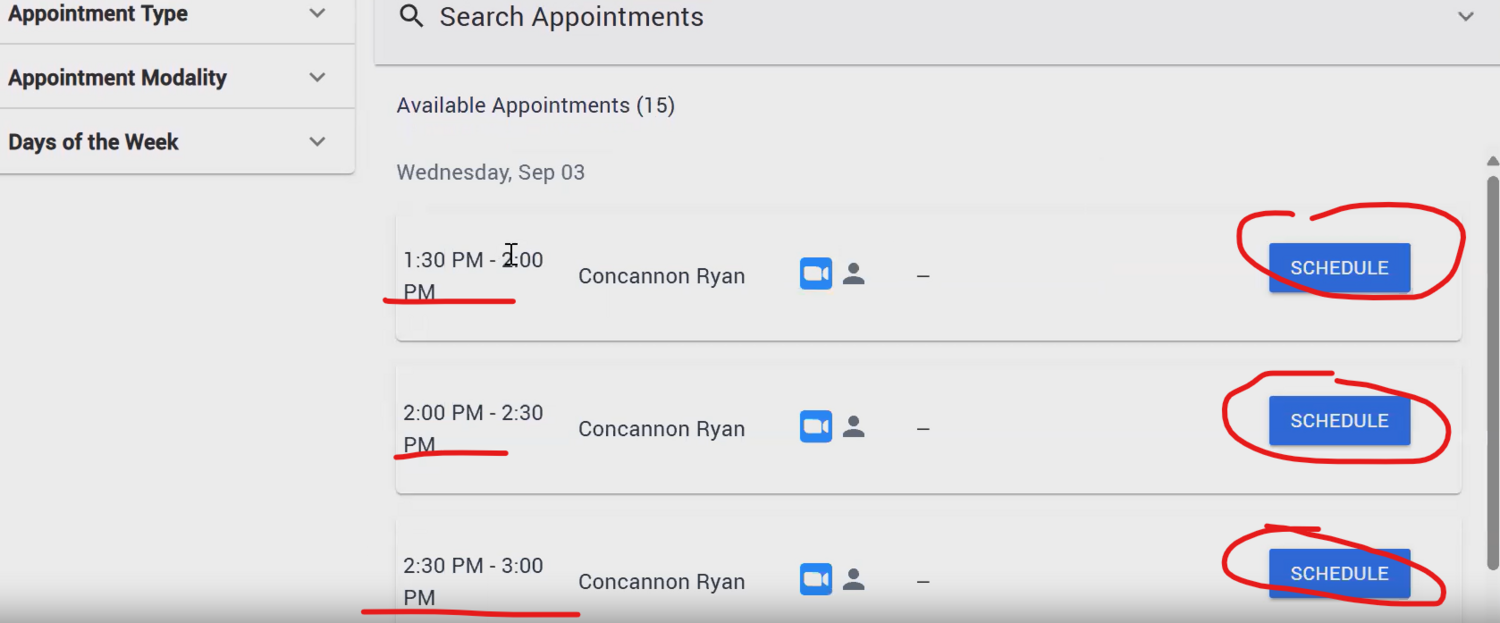1500x623 pixels.
Task: Select Concannon Ryan in the 1:30 PM row
Action: click(661, 276)
